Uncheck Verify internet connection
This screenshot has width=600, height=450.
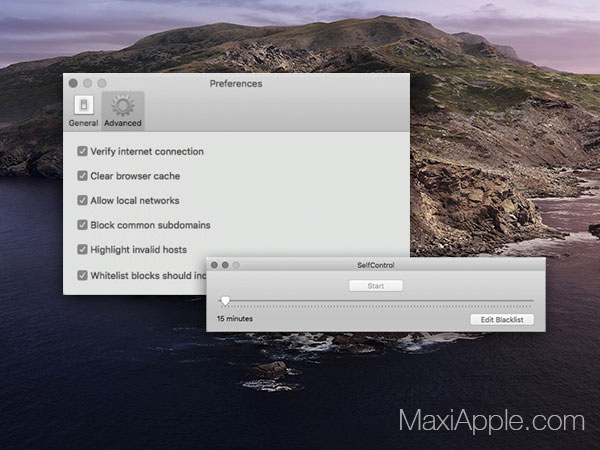point(82,151)
